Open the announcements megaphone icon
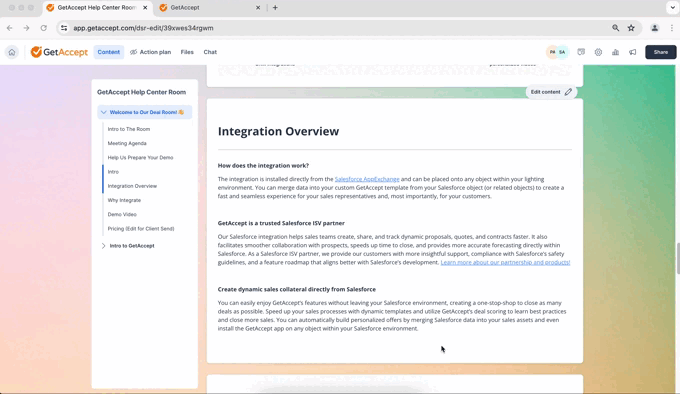 pos(633,52)
